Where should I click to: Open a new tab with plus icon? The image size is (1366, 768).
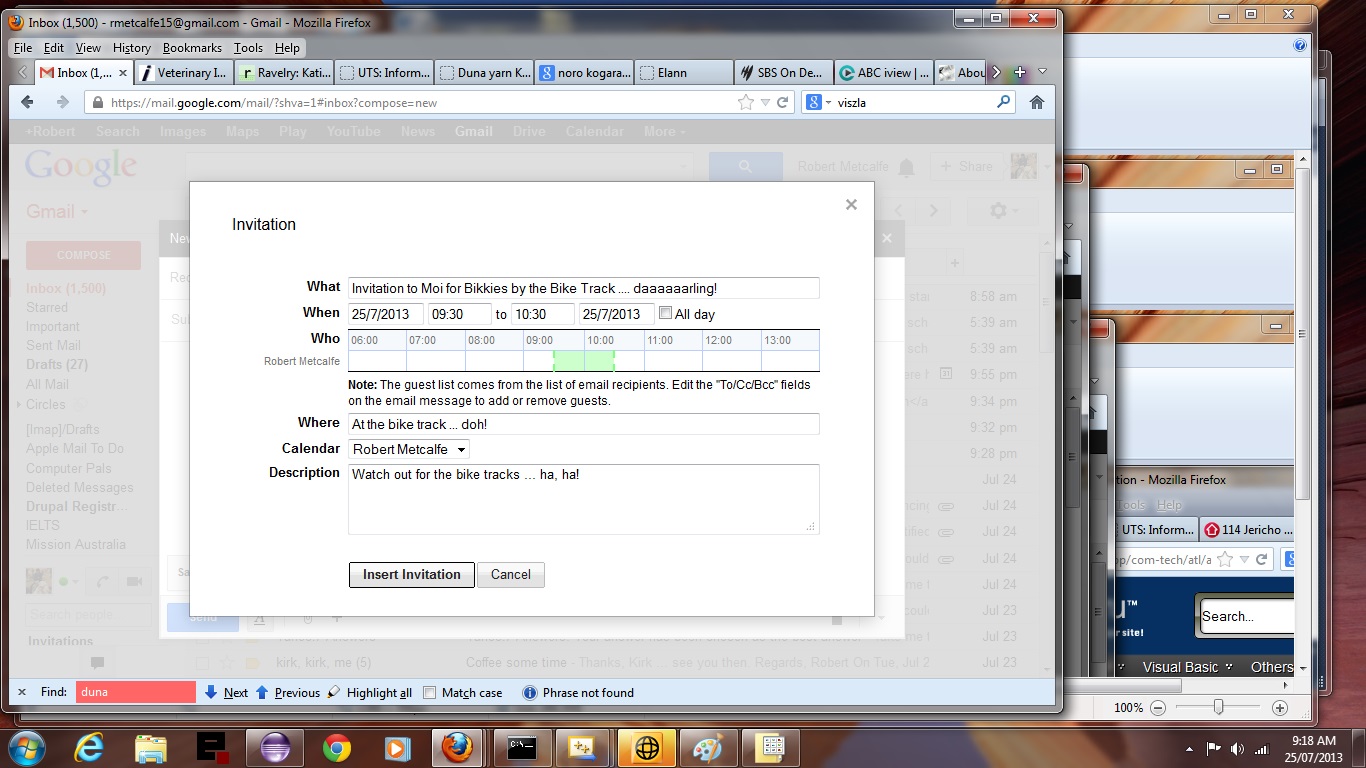click(1020, 72)
